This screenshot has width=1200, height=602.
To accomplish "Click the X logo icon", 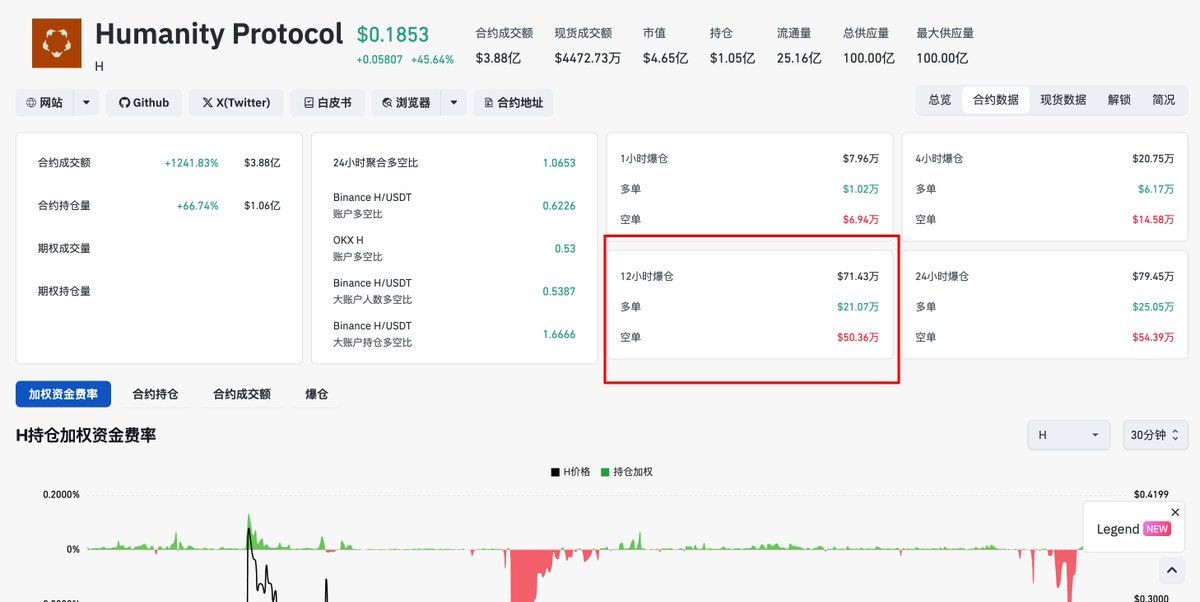I will 207,102.
